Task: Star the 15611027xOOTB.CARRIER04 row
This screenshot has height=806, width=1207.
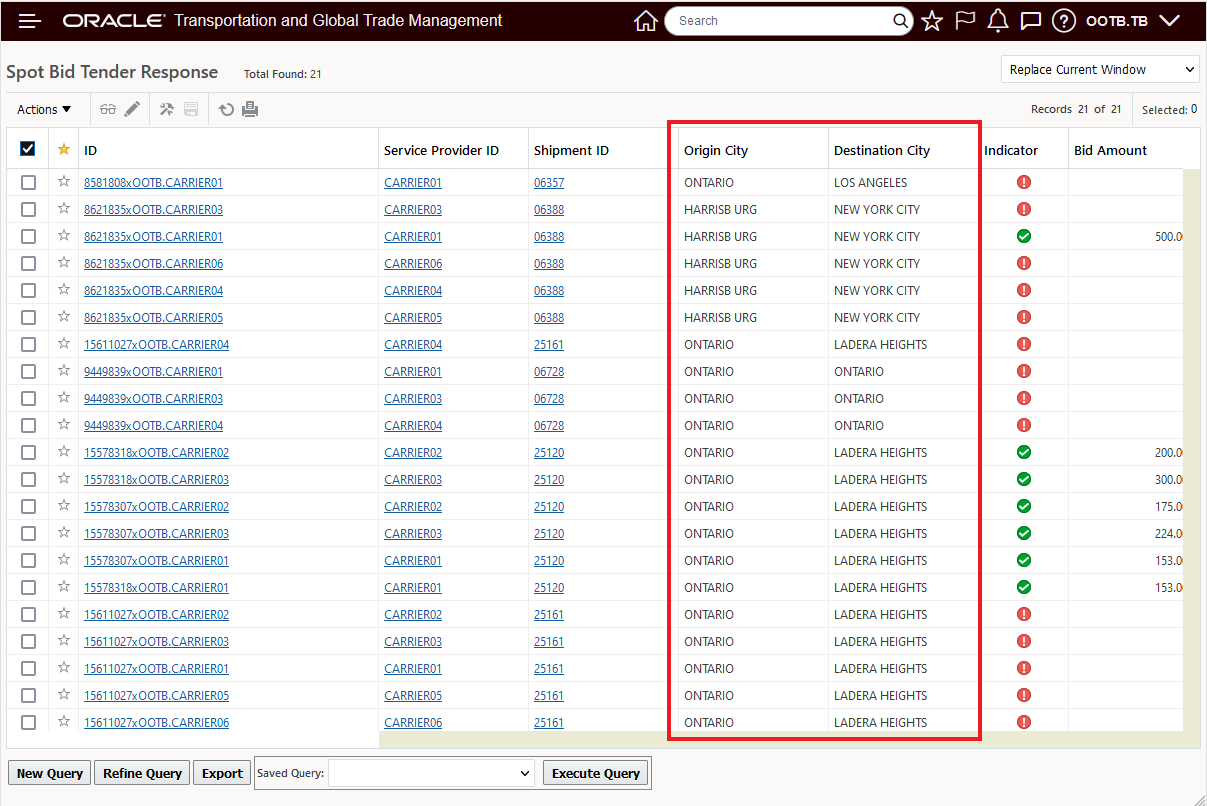Action: (x=64, y=343)
